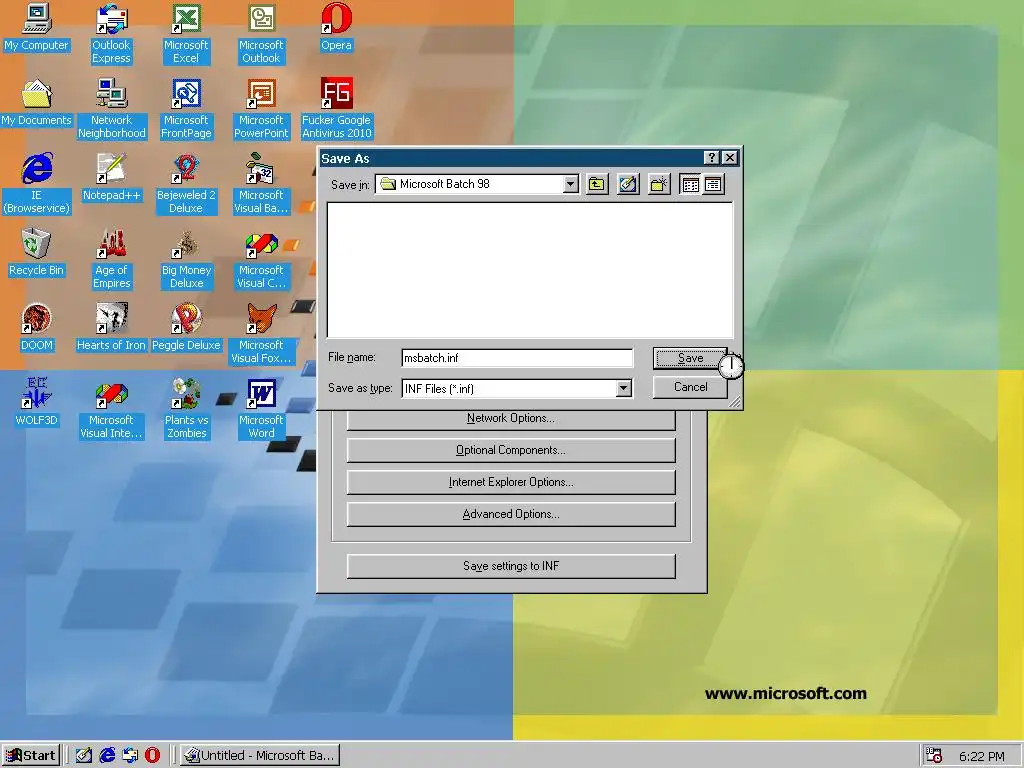Viewport: 1024px width, 768px height.
Task: Click Save settings to INF button
Action: [511, 566]
